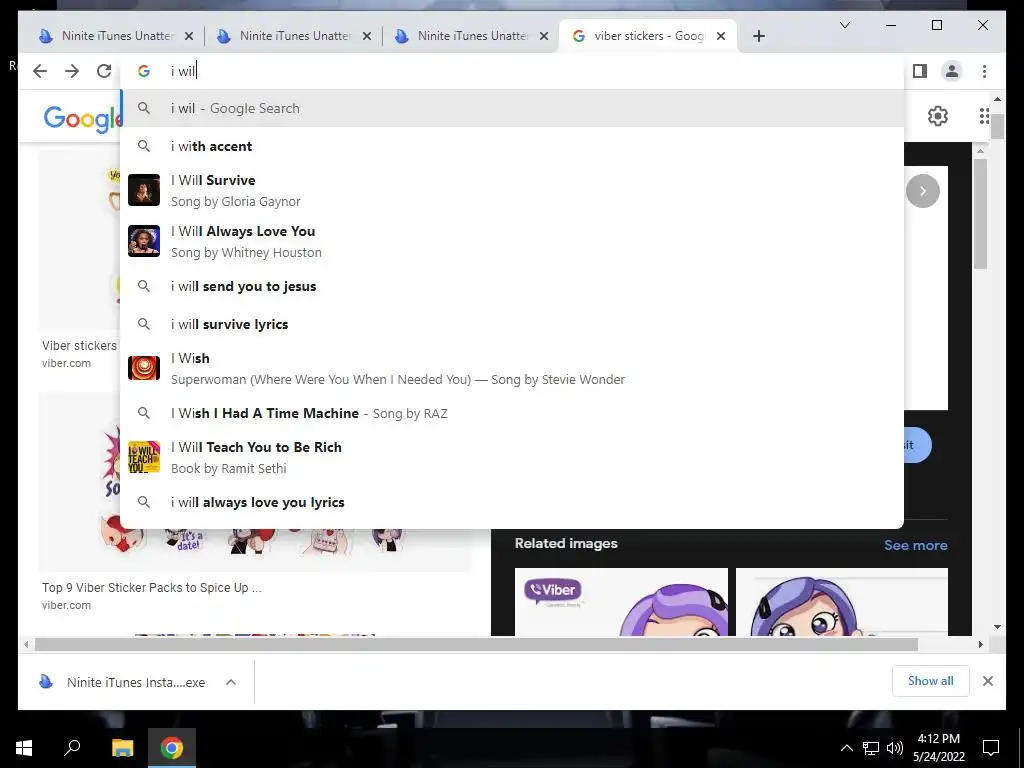1024x768 pixels.
Task: Open the Viber related image with logo
Action: point(621,601)
